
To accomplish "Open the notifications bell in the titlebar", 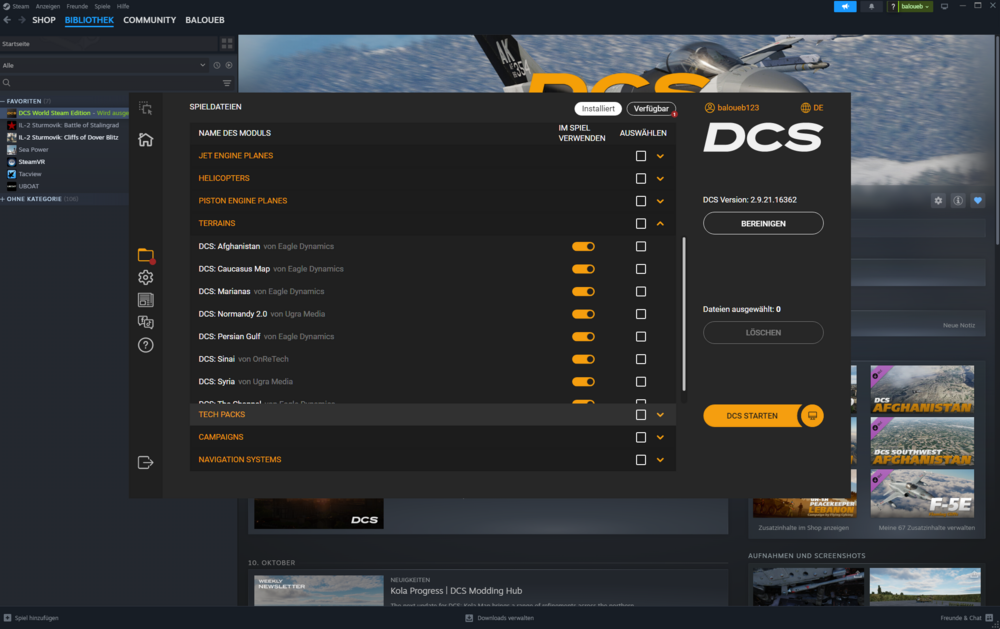I will click(x=869, y=6).
